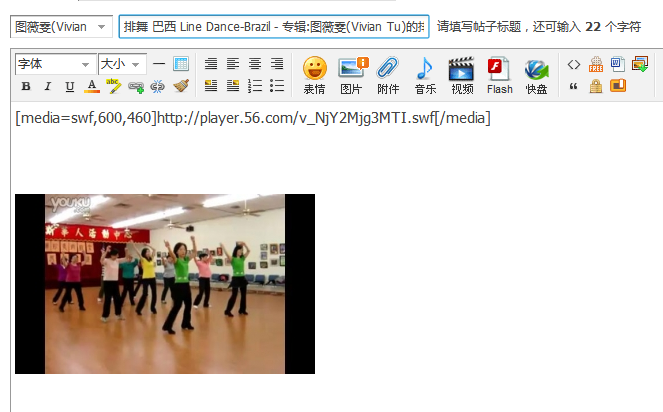Open the 大小 font size dropdown

click(x=122, y=64)
